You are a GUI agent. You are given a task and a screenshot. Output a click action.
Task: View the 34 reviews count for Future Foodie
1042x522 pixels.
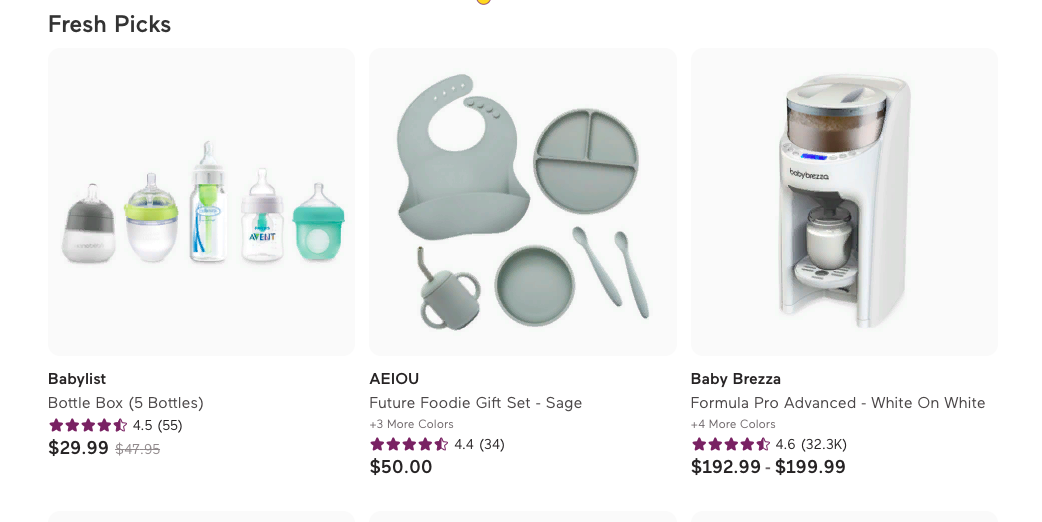(x=492, y=444)
